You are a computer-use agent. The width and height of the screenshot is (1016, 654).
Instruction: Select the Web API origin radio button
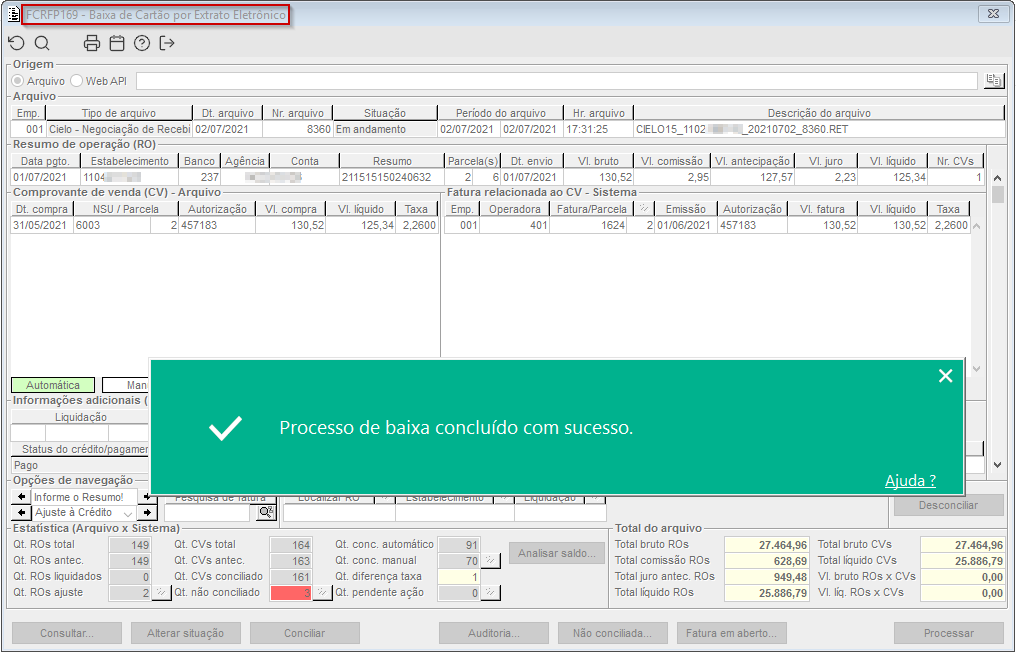tap(77, 80)
